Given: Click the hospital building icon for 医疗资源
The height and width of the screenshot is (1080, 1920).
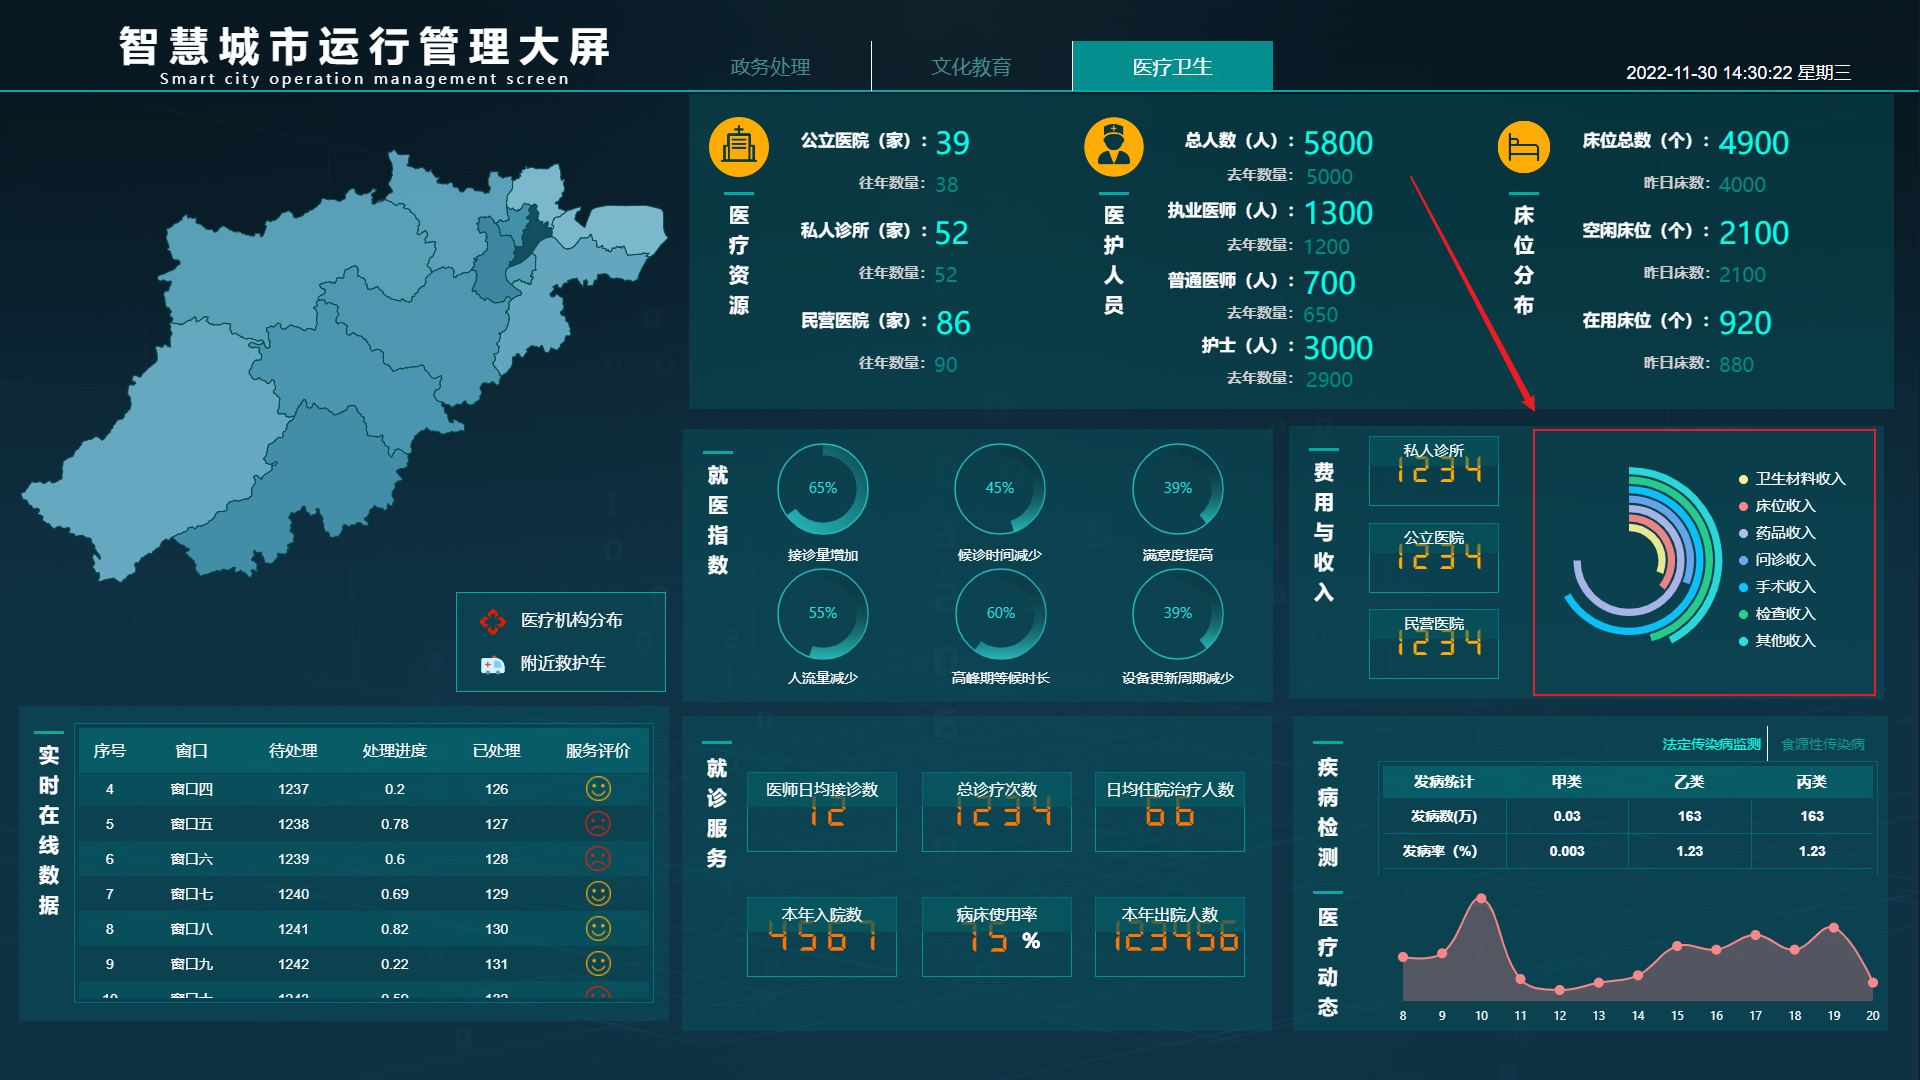Looking at the screenshot, I should [738, 146].
